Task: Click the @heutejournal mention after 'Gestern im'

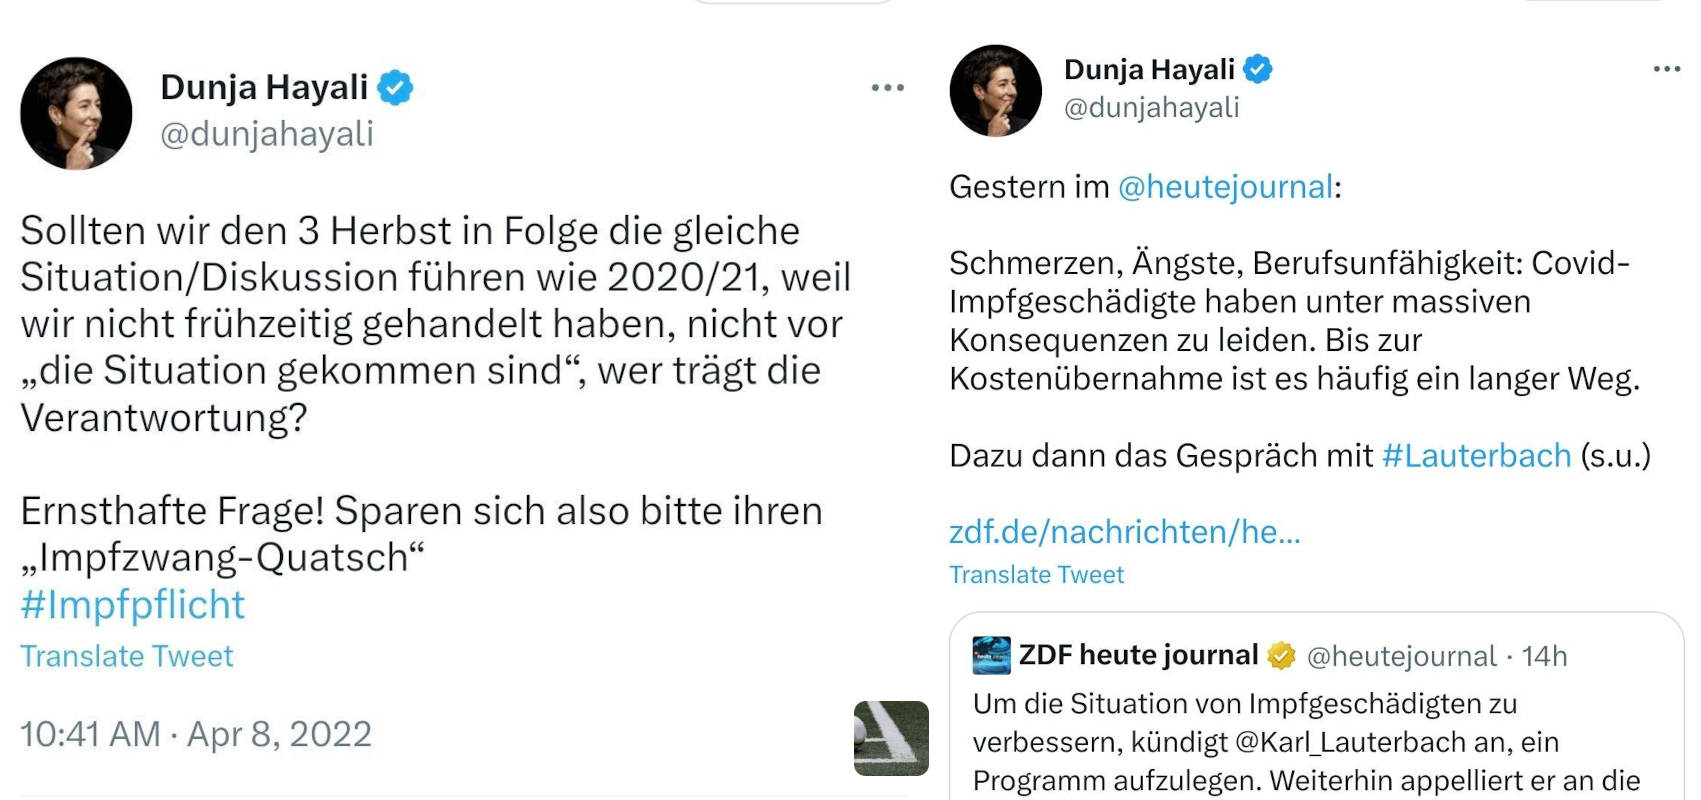Action: point(1225,187)
